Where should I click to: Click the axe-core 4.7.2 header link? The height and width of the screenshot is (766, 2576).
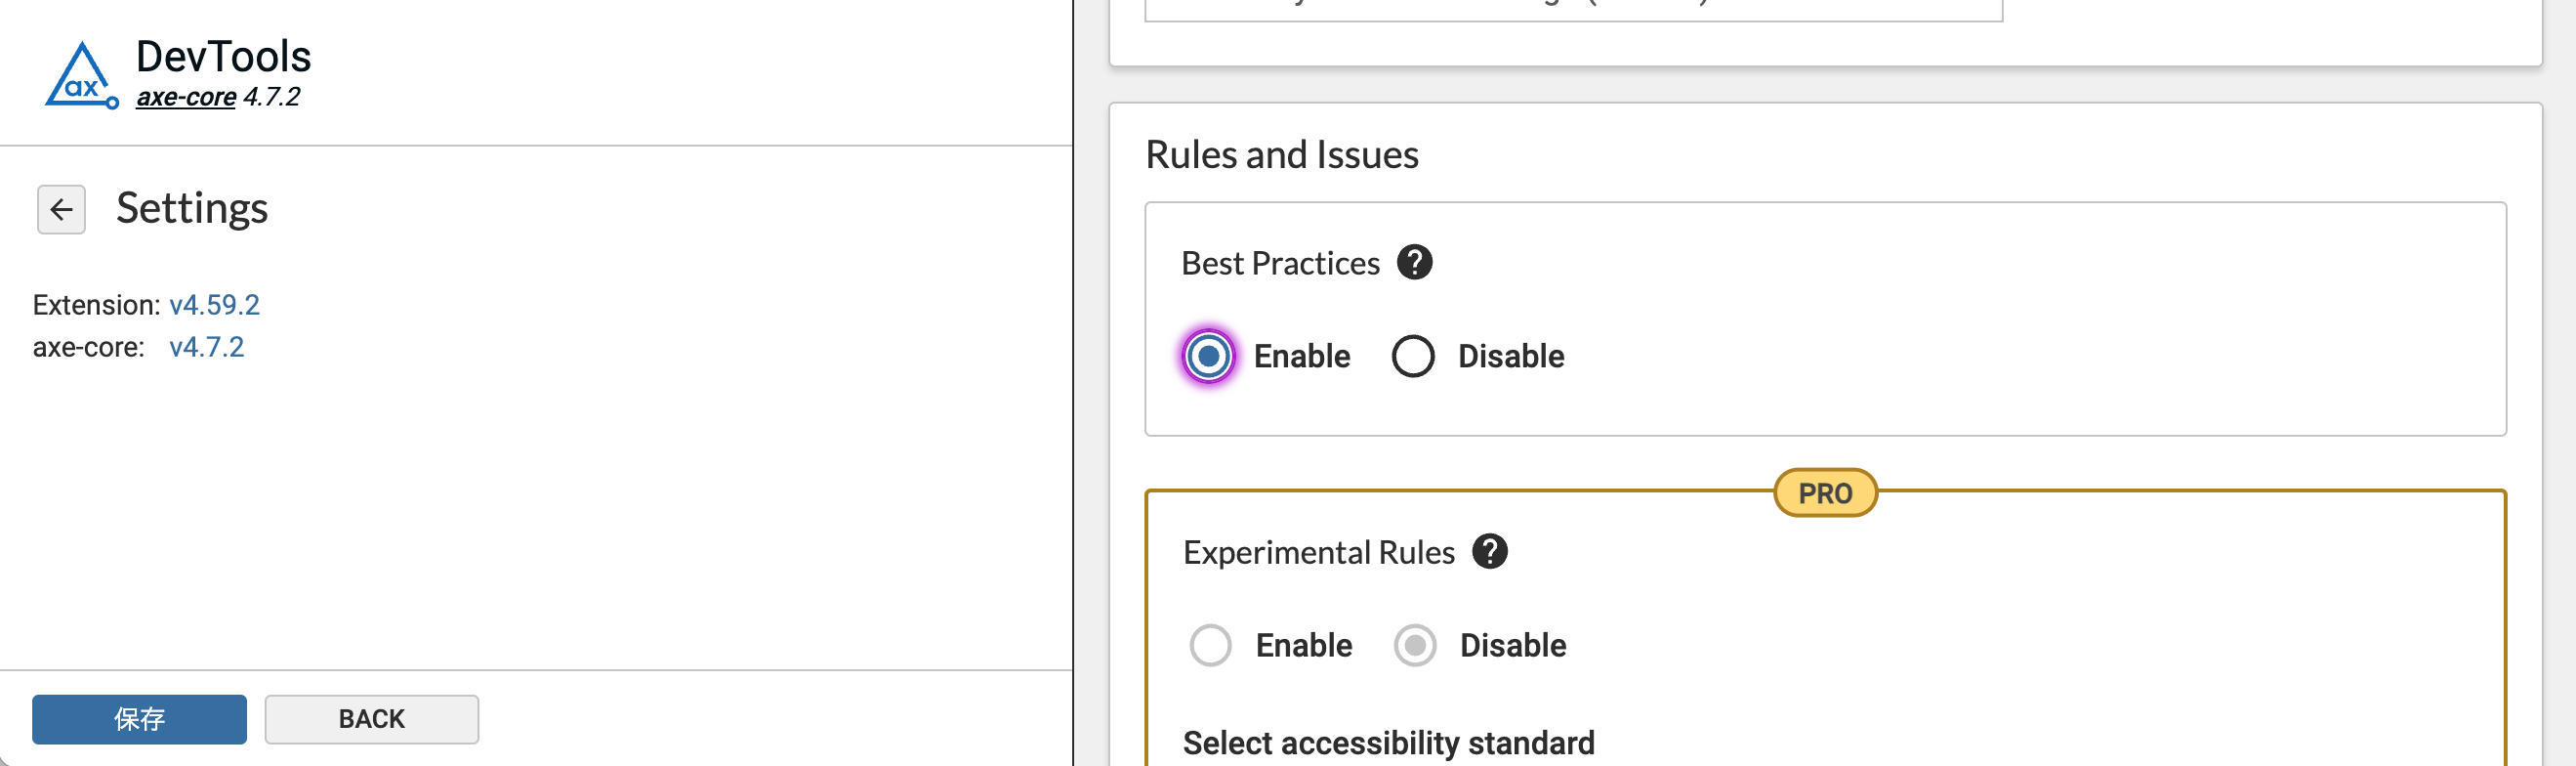tap(187, 97)
